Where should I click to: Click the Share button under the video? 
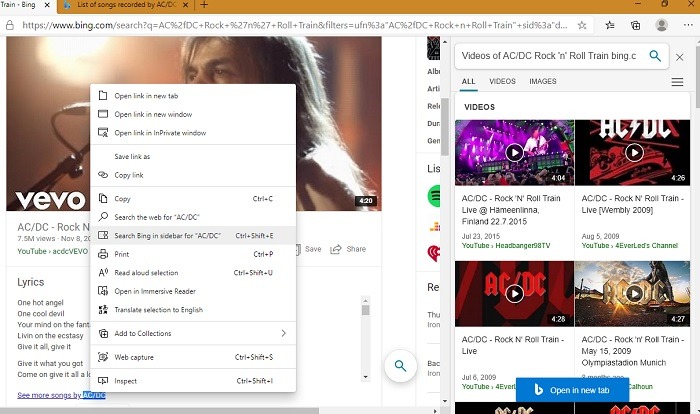click(348, 249)
